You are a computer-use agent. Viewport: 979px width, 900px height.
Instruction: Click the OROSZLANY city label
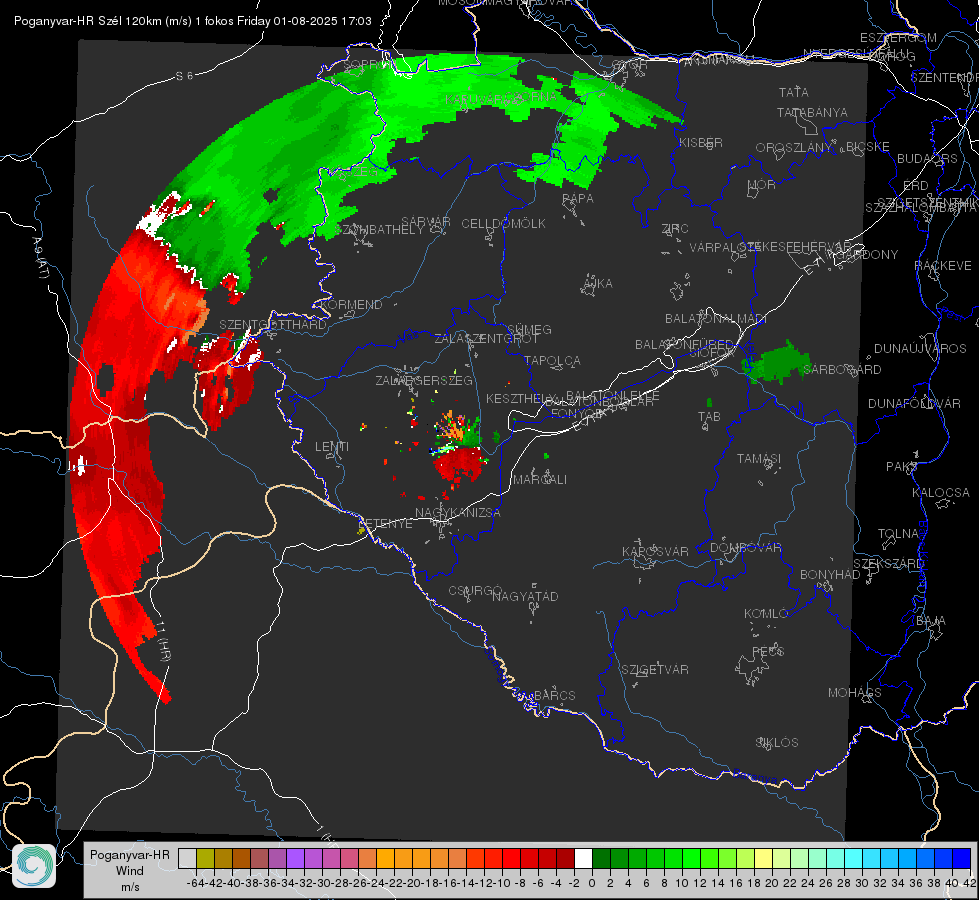[x=794, y=148]
